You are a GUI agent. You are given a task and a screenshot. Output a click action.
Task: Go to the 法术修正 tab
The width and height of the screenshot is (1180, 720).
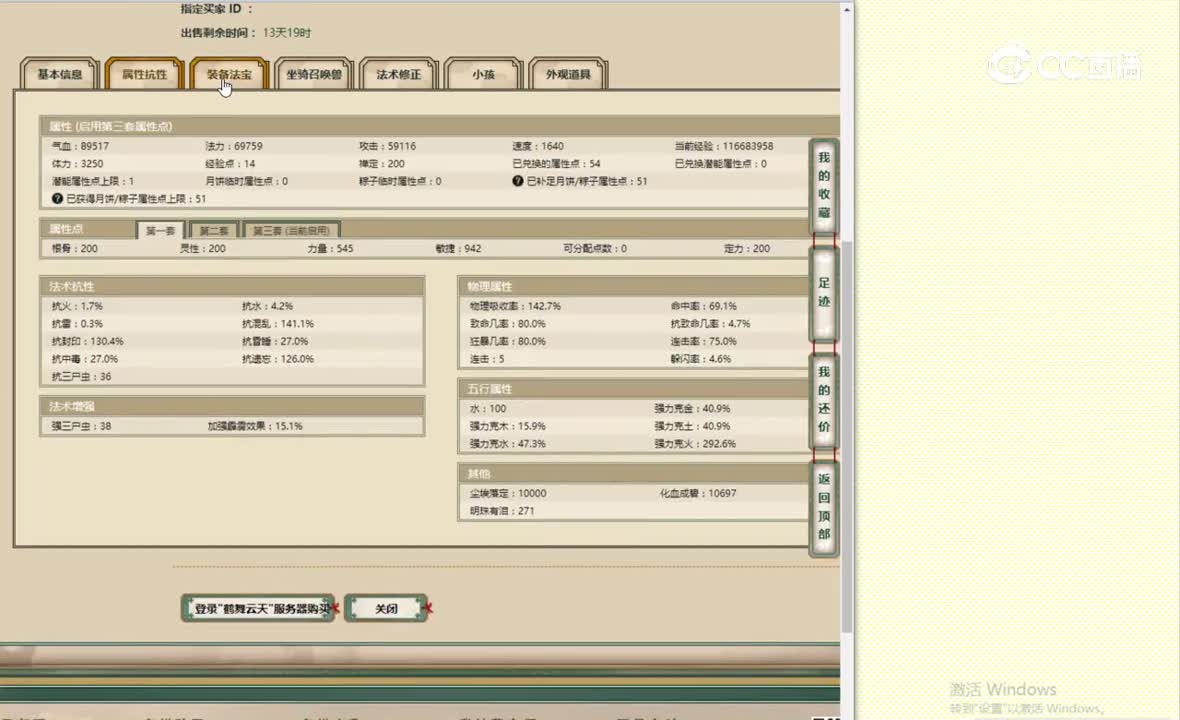tap(398, 74)
